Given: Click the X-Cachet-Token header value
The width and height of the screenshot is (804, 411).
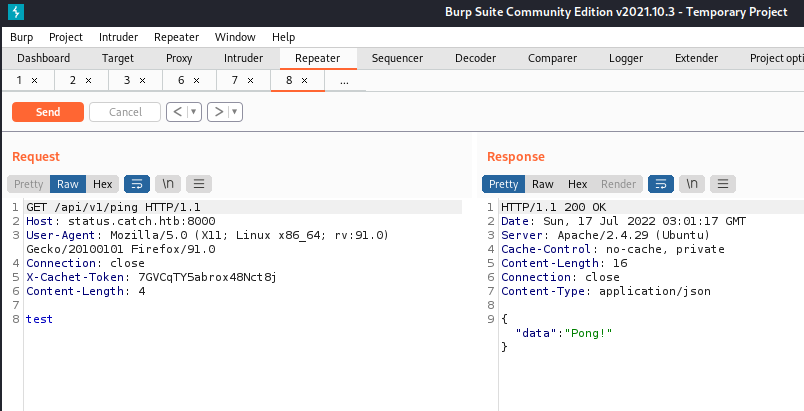Looking at the screenshot, I should tap(207, 277).
